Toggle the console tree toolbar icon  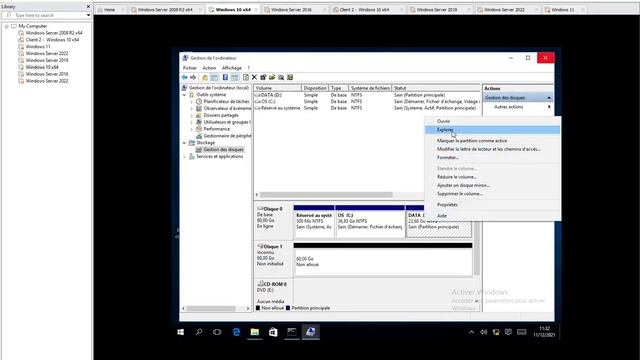coord(214,77)
